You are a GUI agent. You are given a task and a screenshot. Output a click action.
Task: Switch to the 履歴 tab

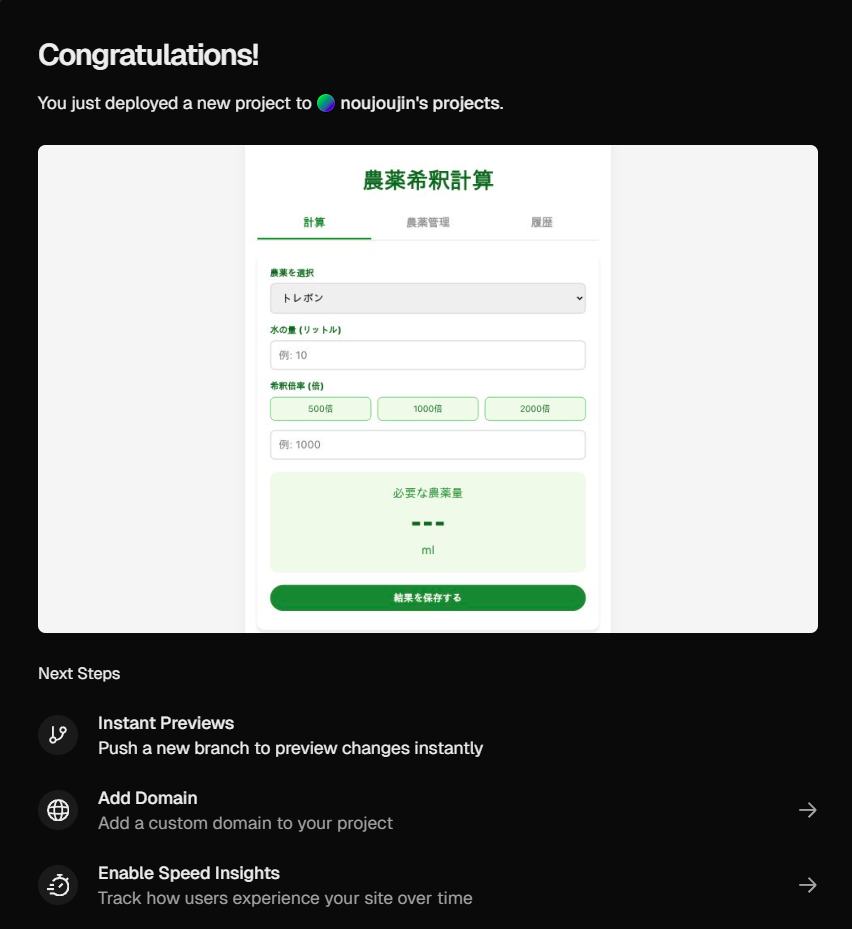point(541,222)
